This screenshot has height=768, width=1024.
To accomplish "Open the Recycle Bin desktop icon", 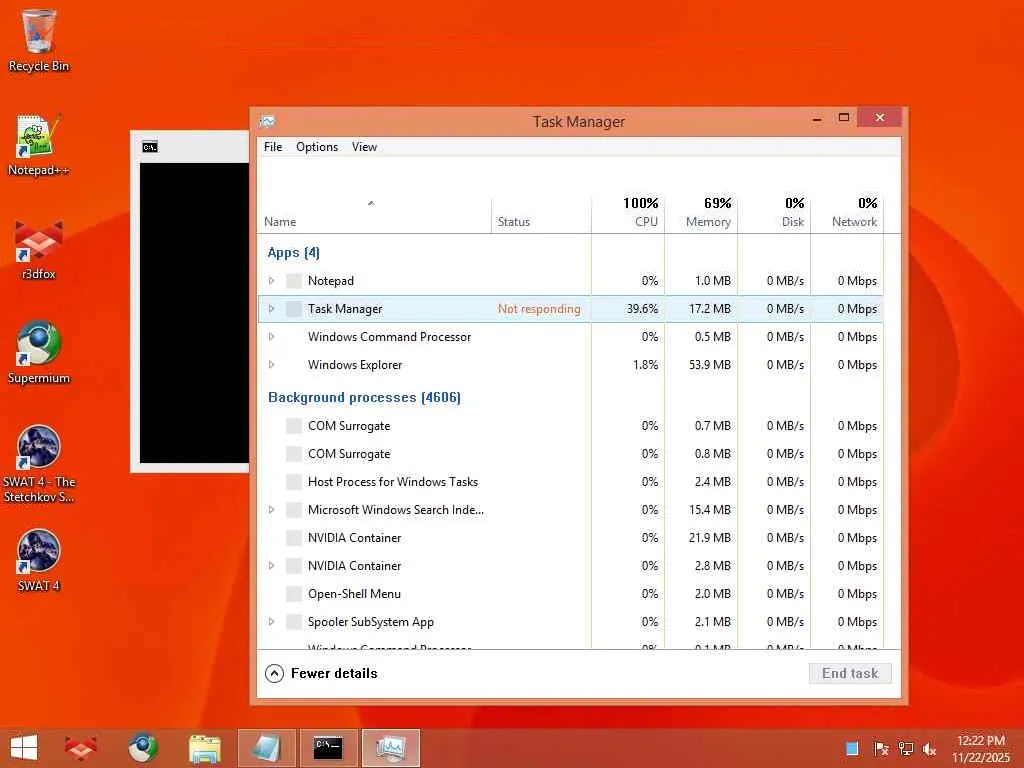I will pos(39,40).
